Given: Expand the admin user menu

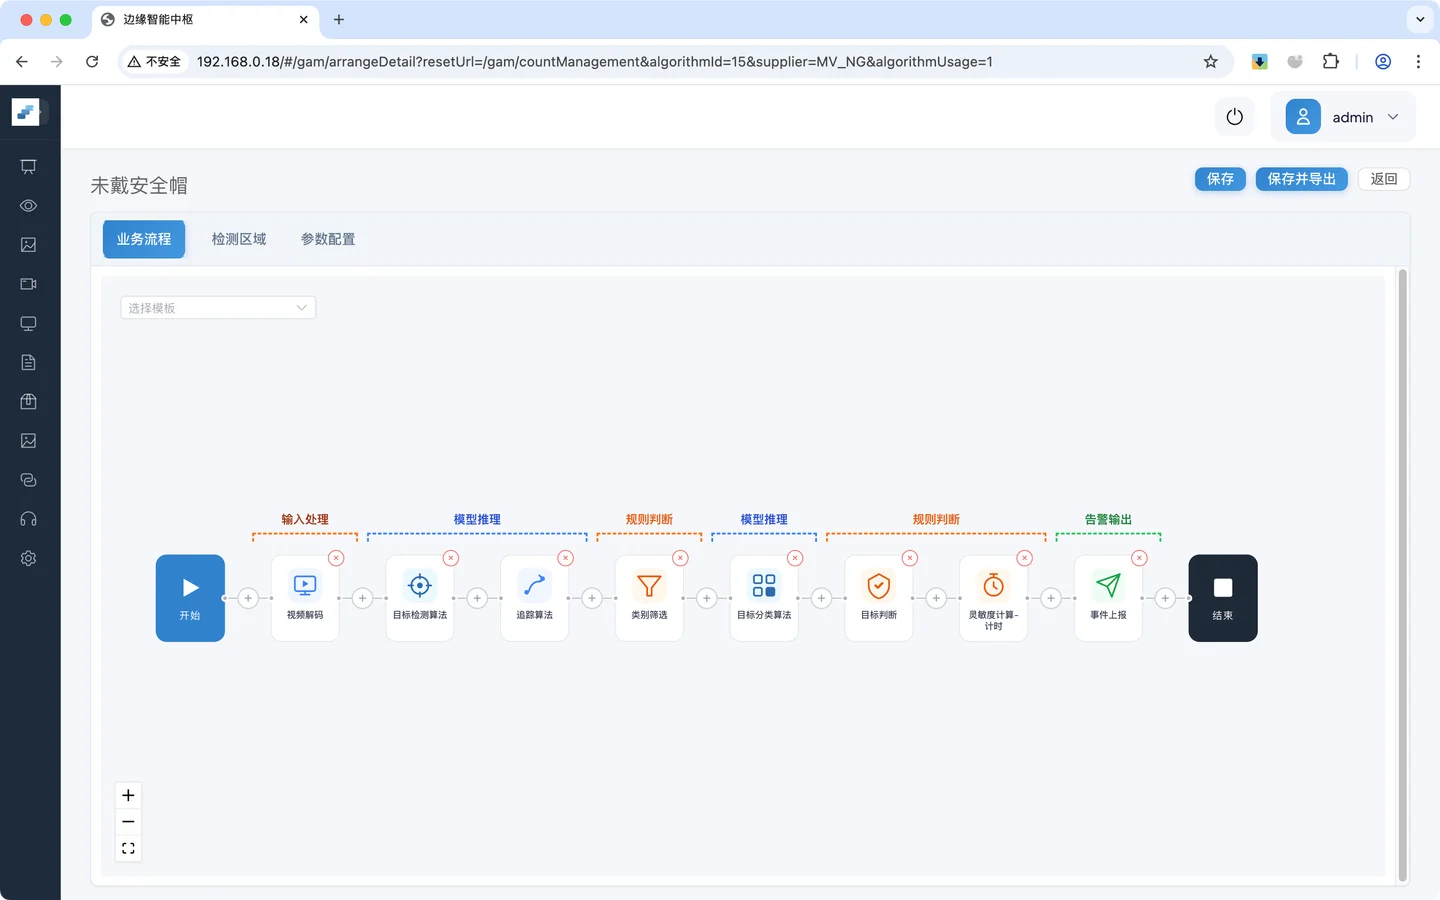Looking at the screenshot, I should (x=1343, y=117).
